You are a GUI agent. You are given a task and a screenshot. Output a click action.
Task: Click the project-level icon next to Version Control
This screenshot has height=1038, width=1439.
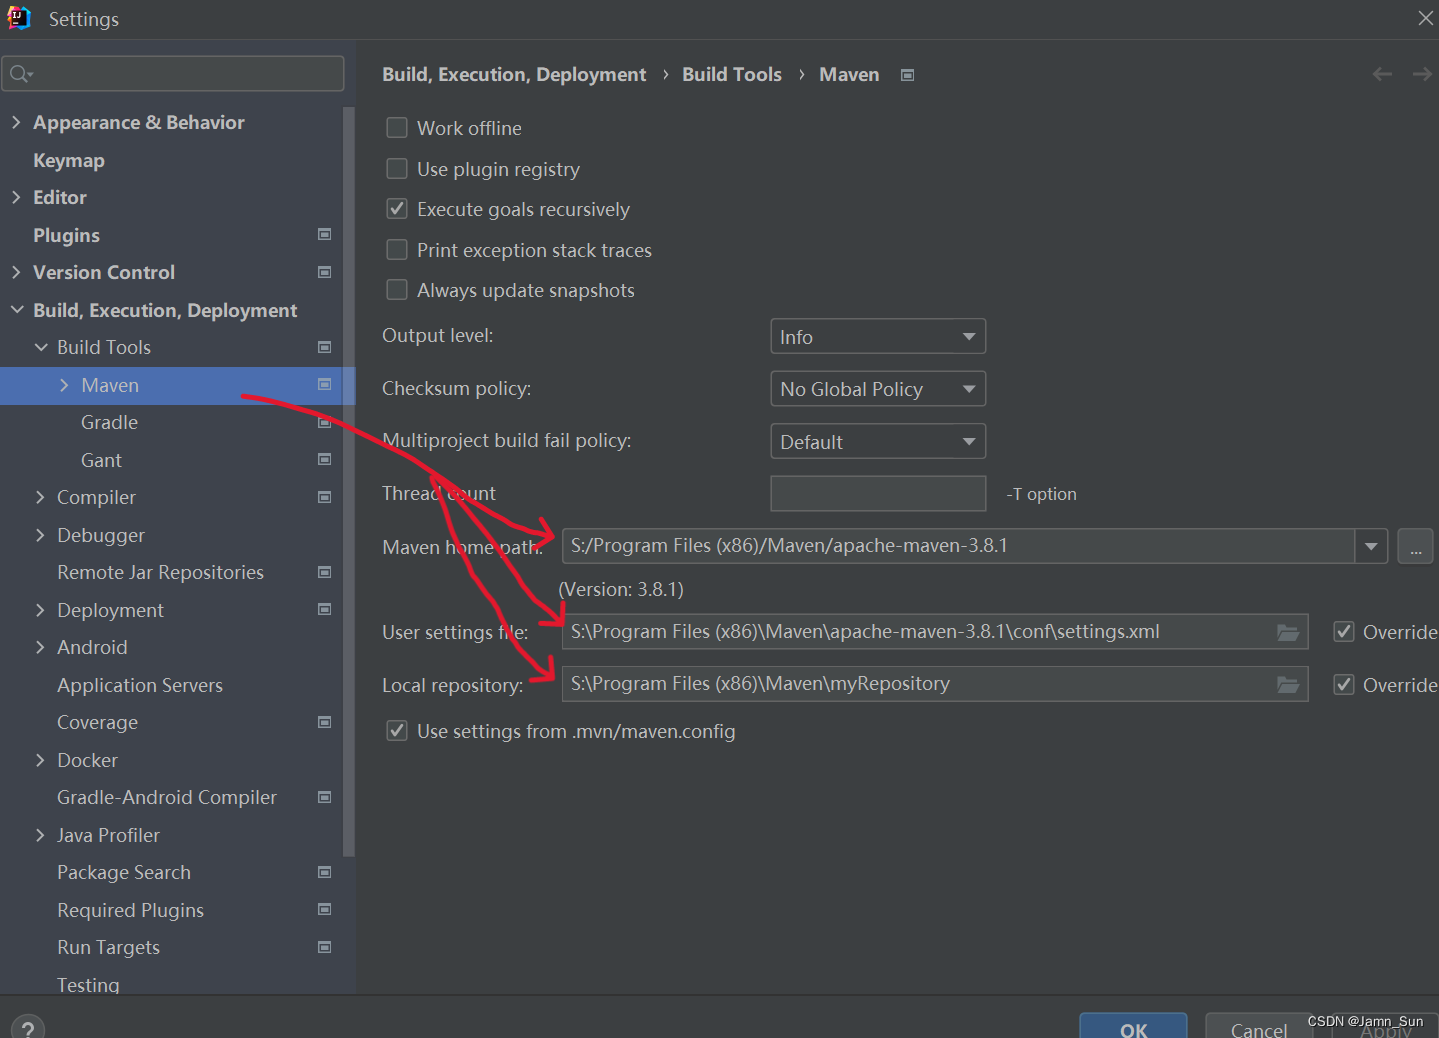[324, 272]
